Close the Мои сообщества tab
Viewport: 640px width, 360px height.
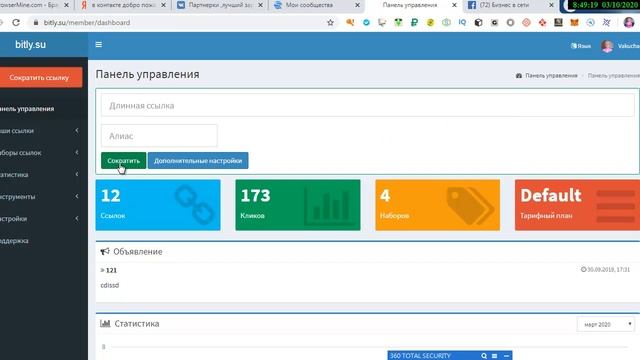(x=358, y=5)
